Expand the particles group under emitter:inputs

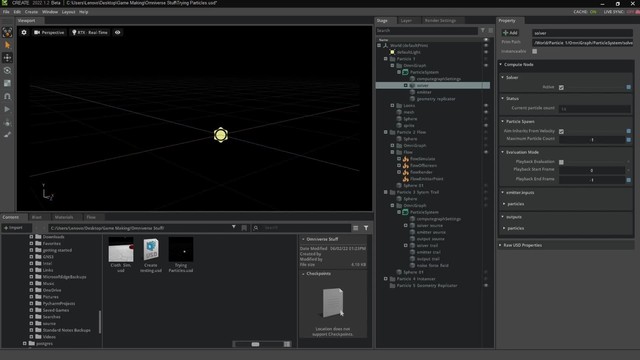[x=504, y=204]
